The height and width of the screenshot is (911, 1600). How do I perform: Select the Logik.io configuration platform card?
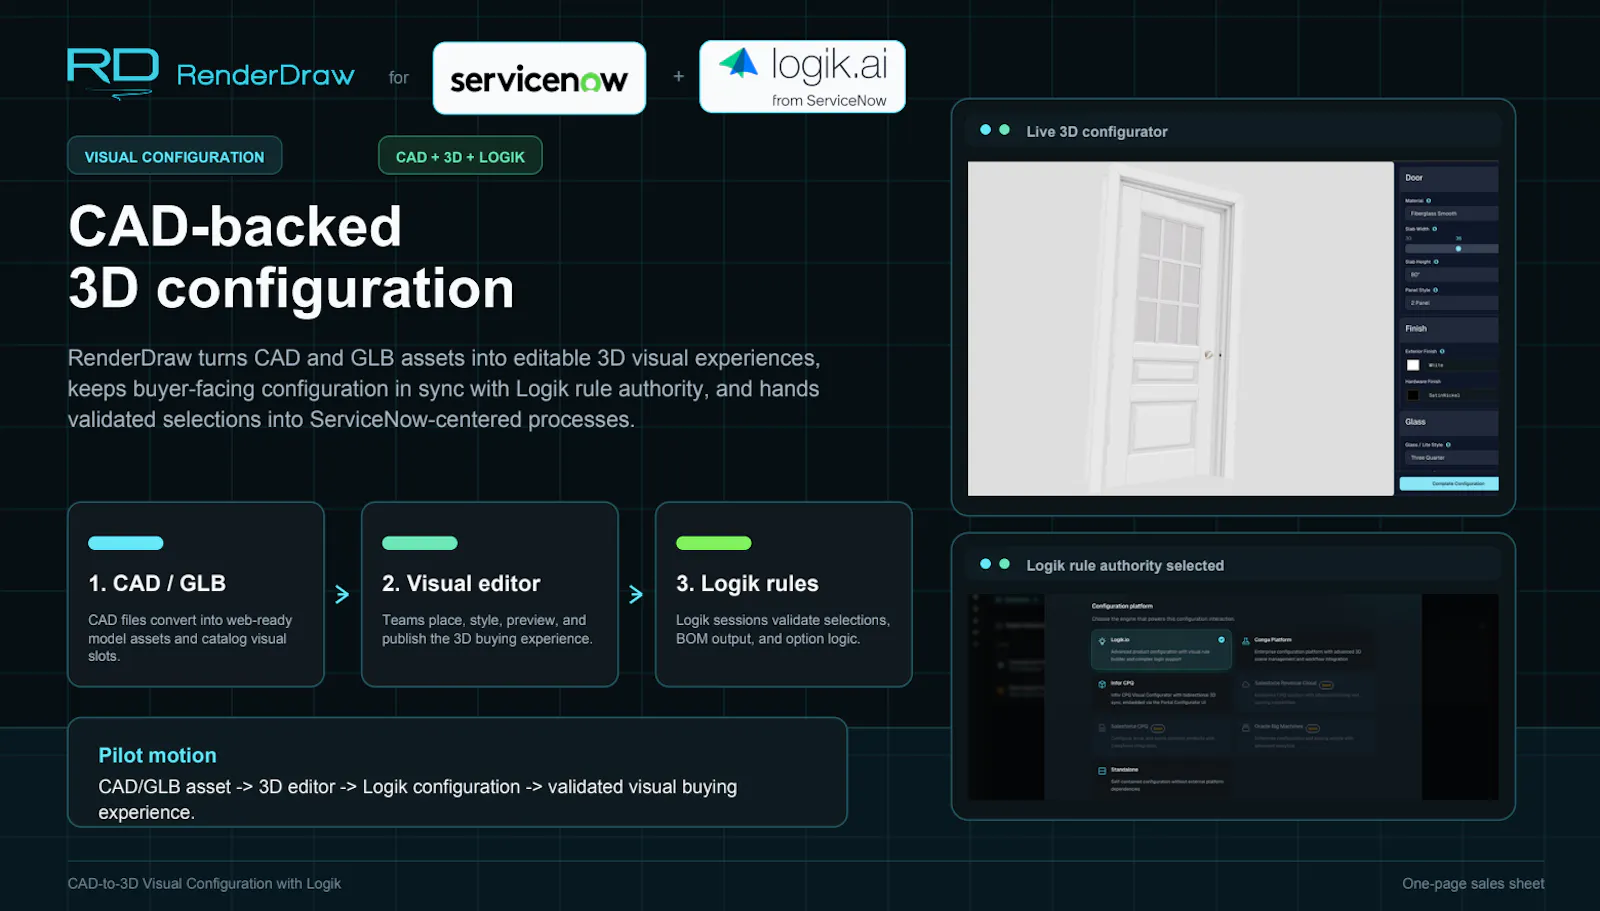click(1161, 649)
